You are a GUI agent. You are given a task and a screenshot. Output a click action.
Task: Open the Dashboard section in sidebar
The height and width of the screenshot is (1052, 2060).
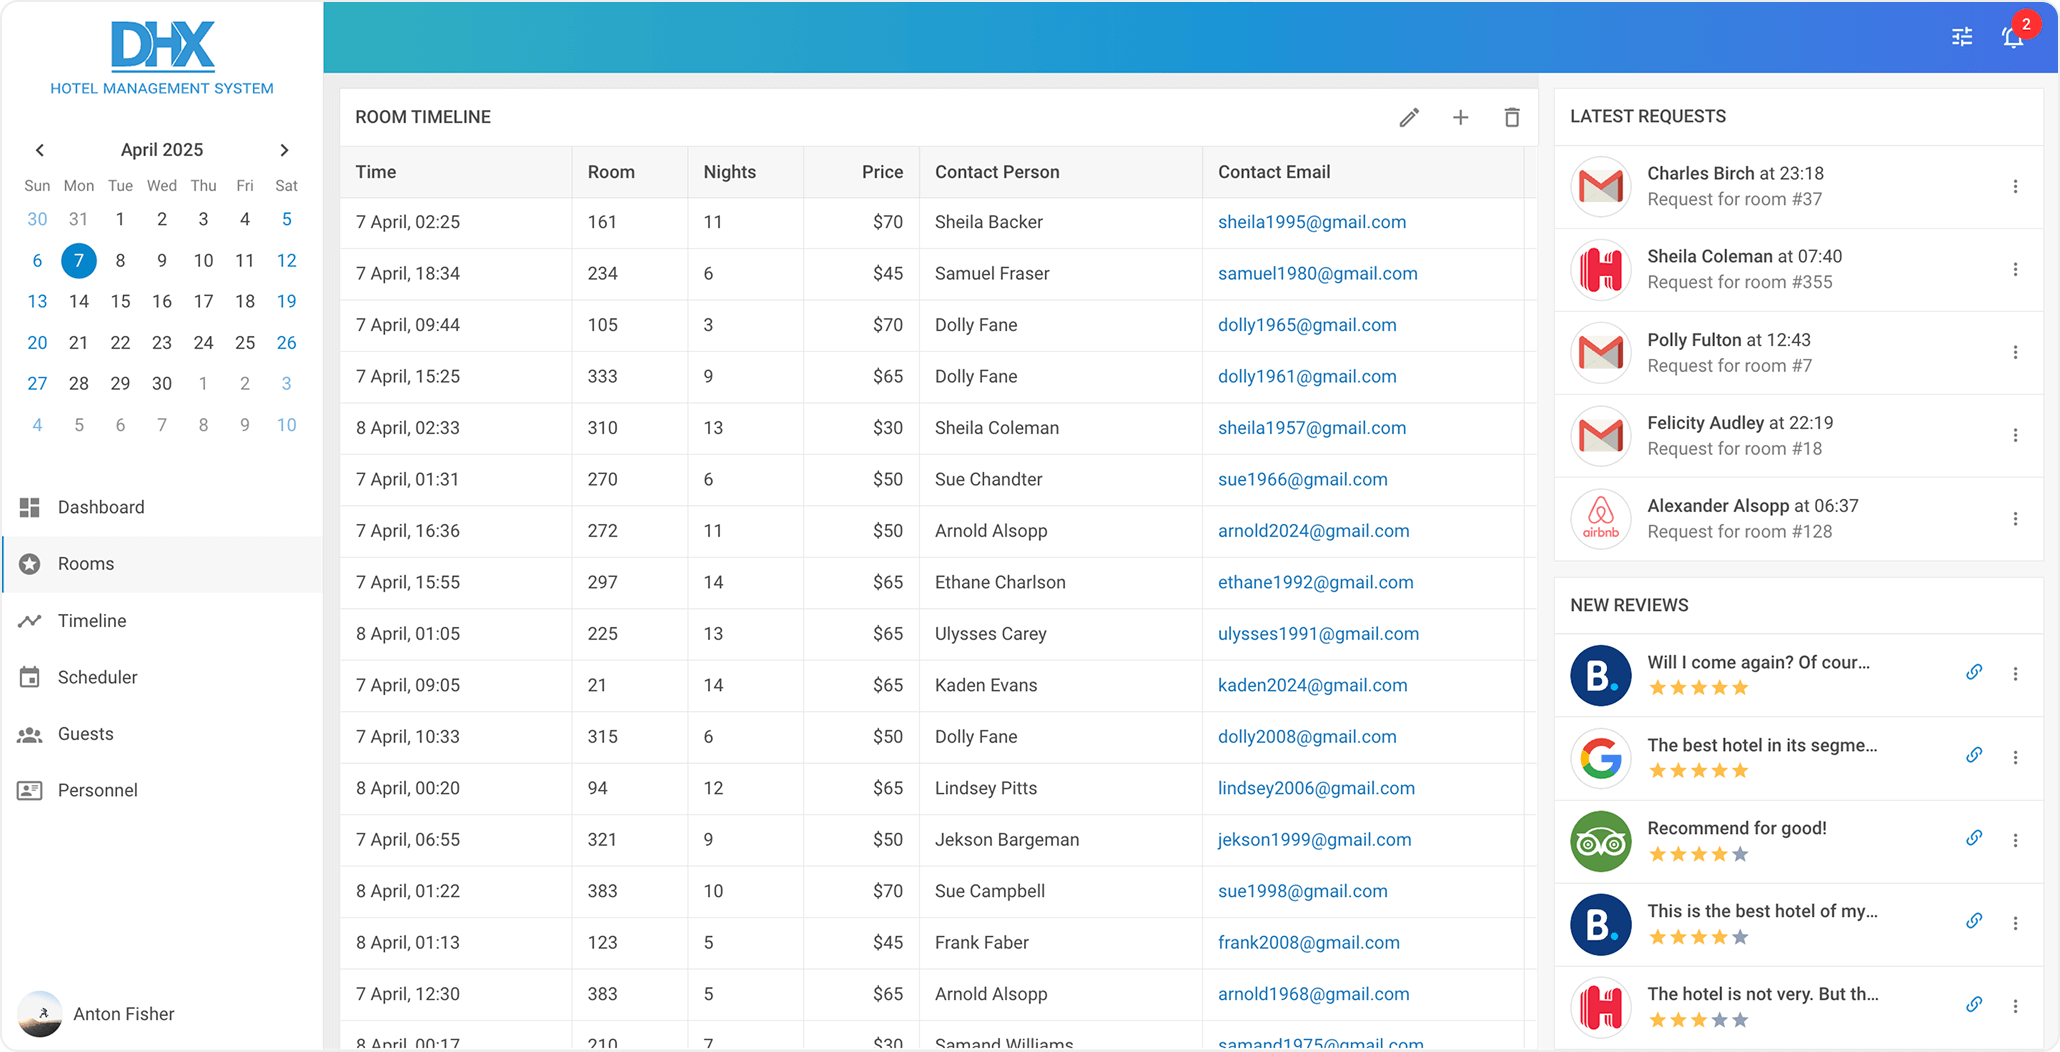point(101,507)
